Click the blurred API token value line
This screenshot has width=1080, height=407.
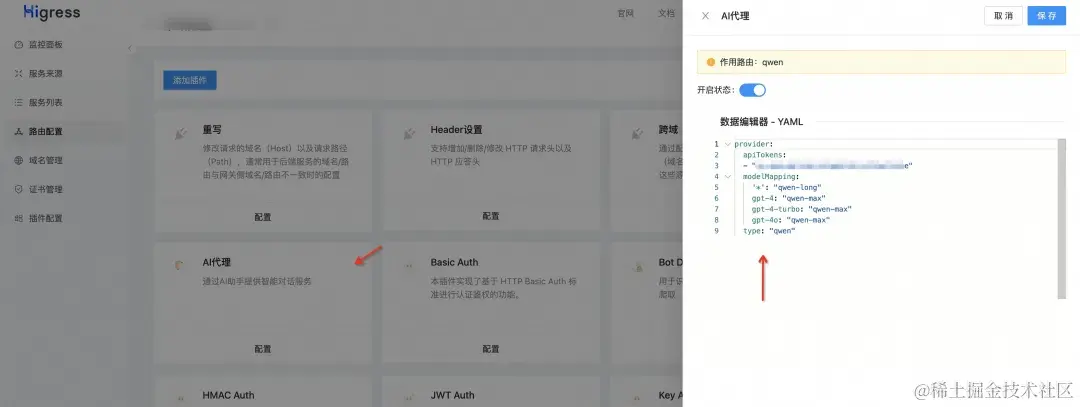827,166
